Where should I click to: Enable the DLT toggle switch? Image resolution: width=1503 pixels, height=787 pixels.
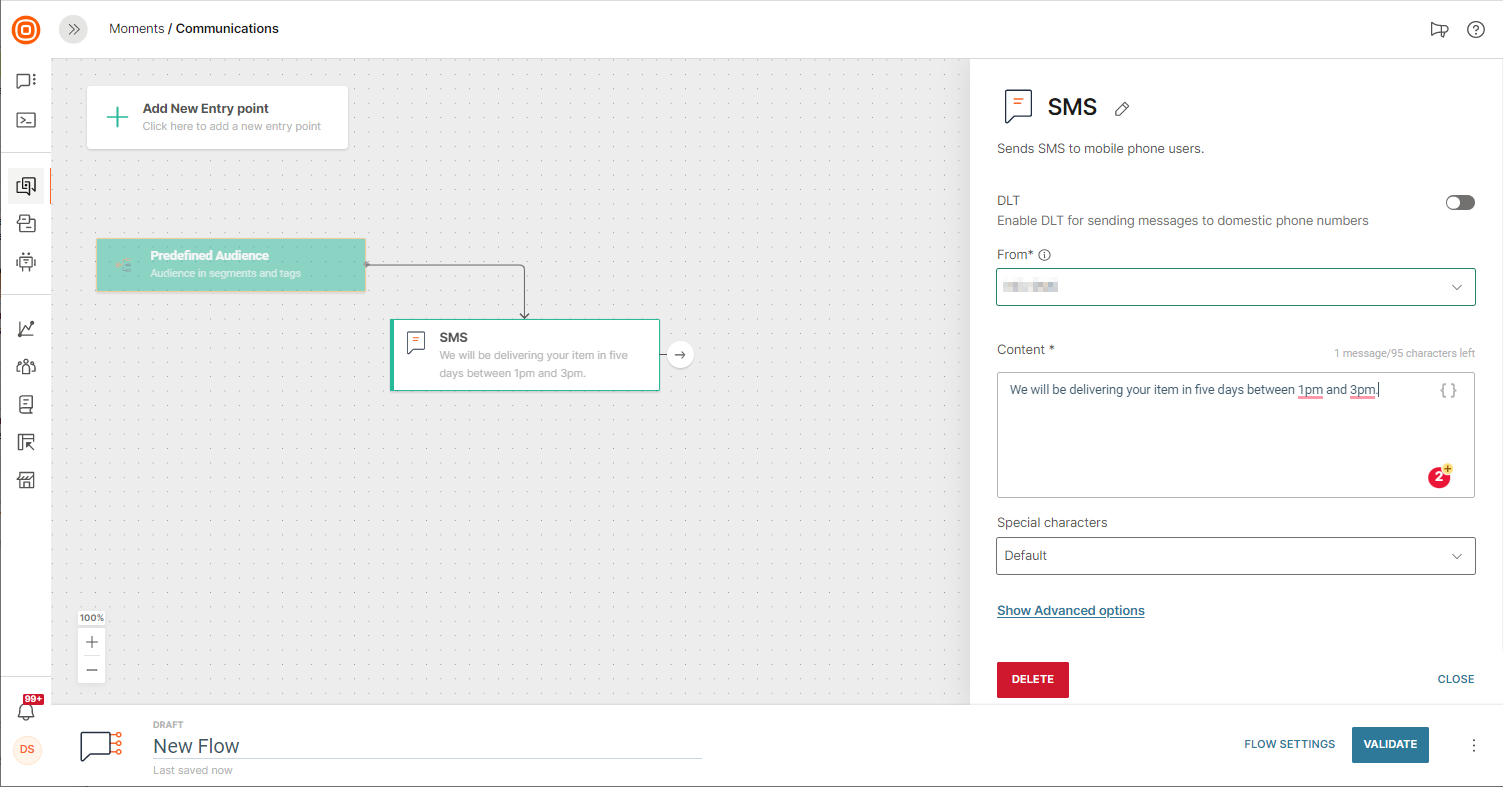[1460, 202]
